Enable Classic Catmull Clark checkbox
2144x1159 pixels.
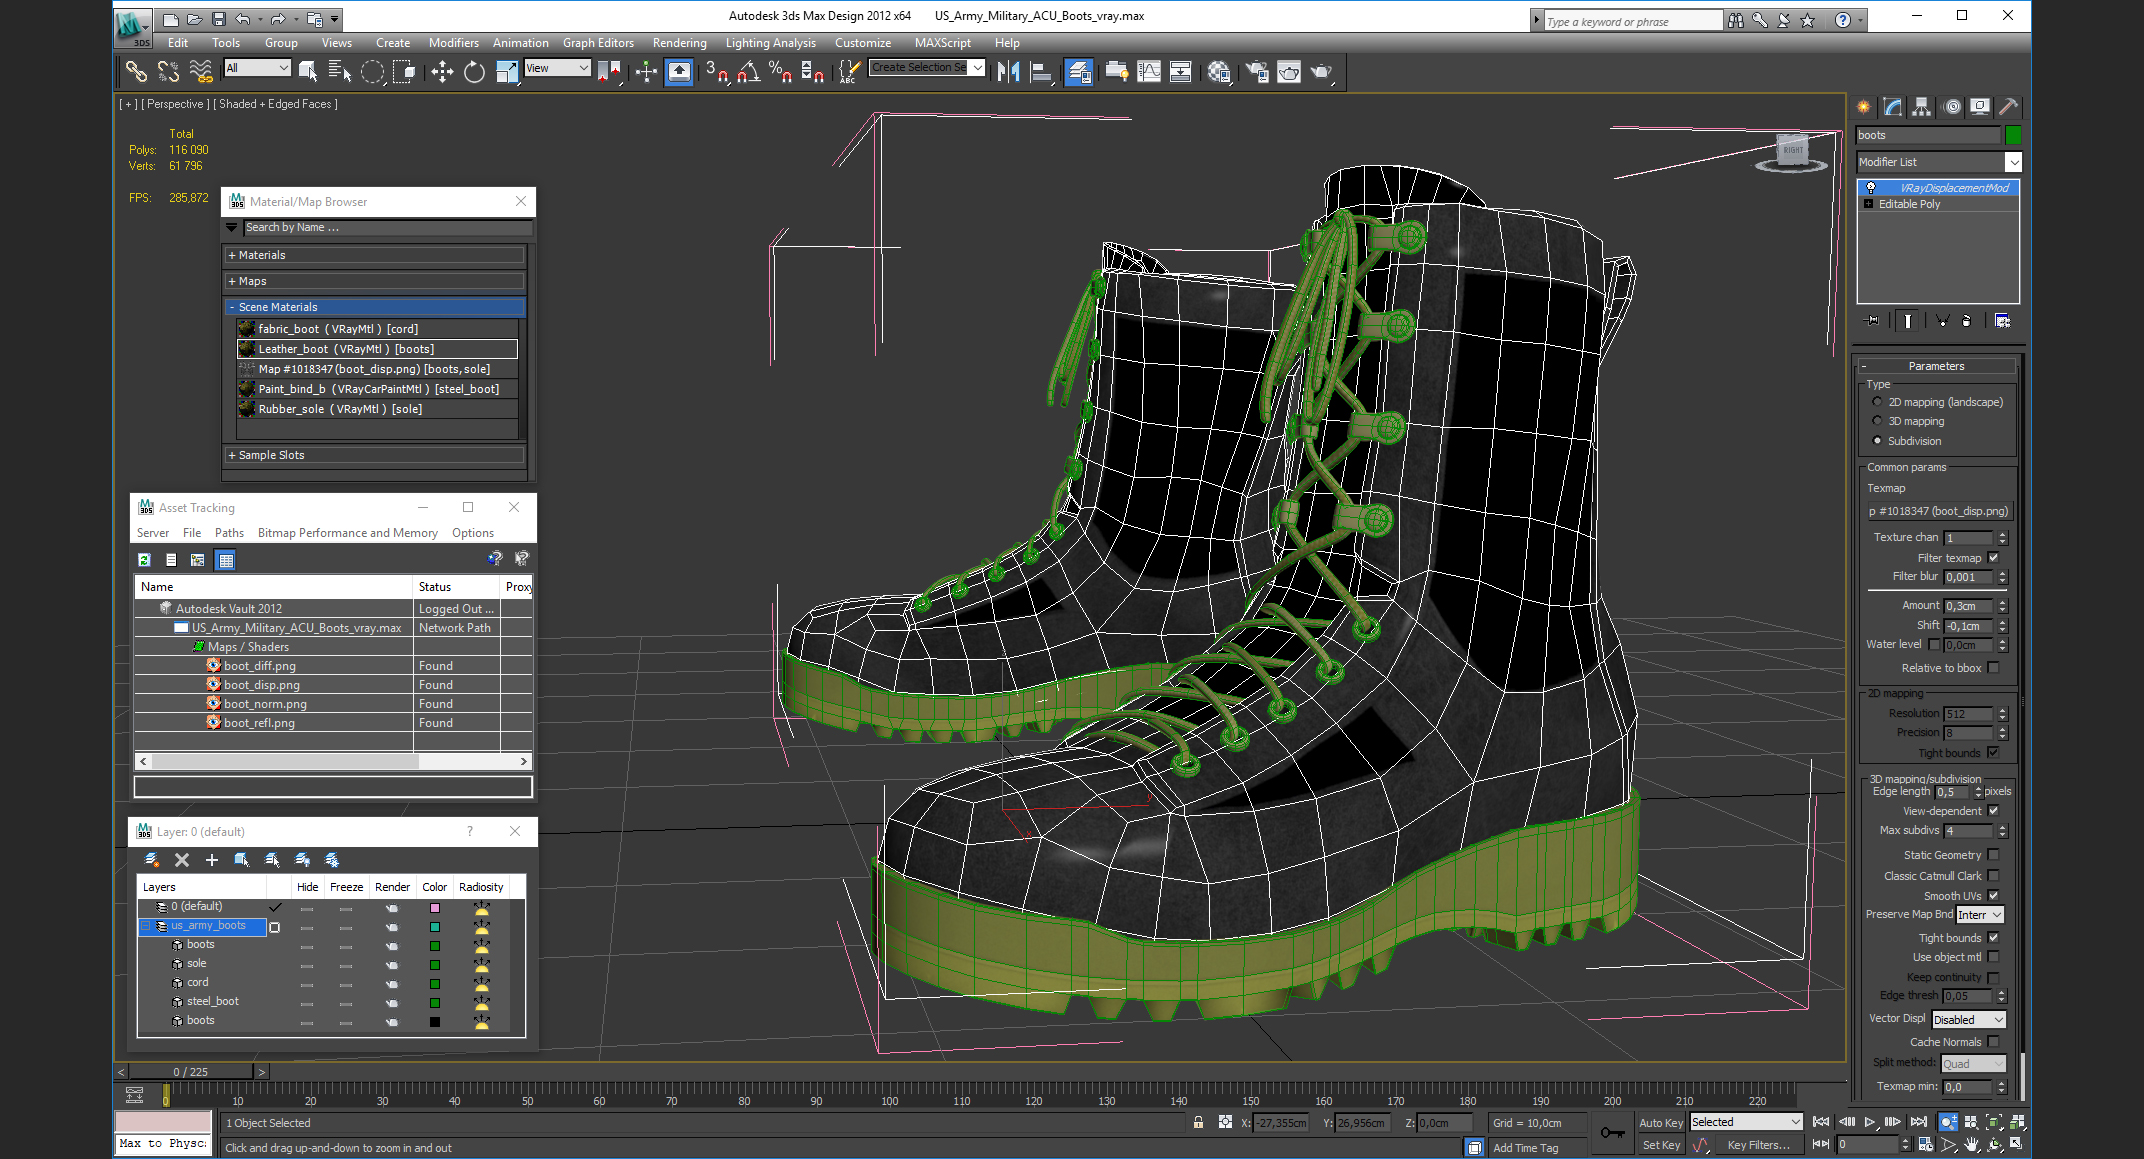(x=1993, y=876)
